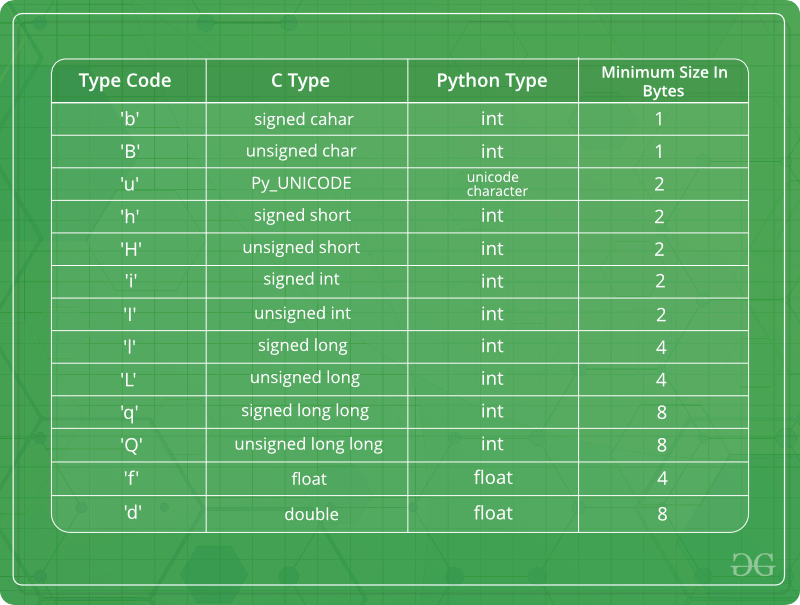Click the Py_UNICODE cell
This screenshot has width=800, height=605.
pyautogui.click(x=301, y=184)
